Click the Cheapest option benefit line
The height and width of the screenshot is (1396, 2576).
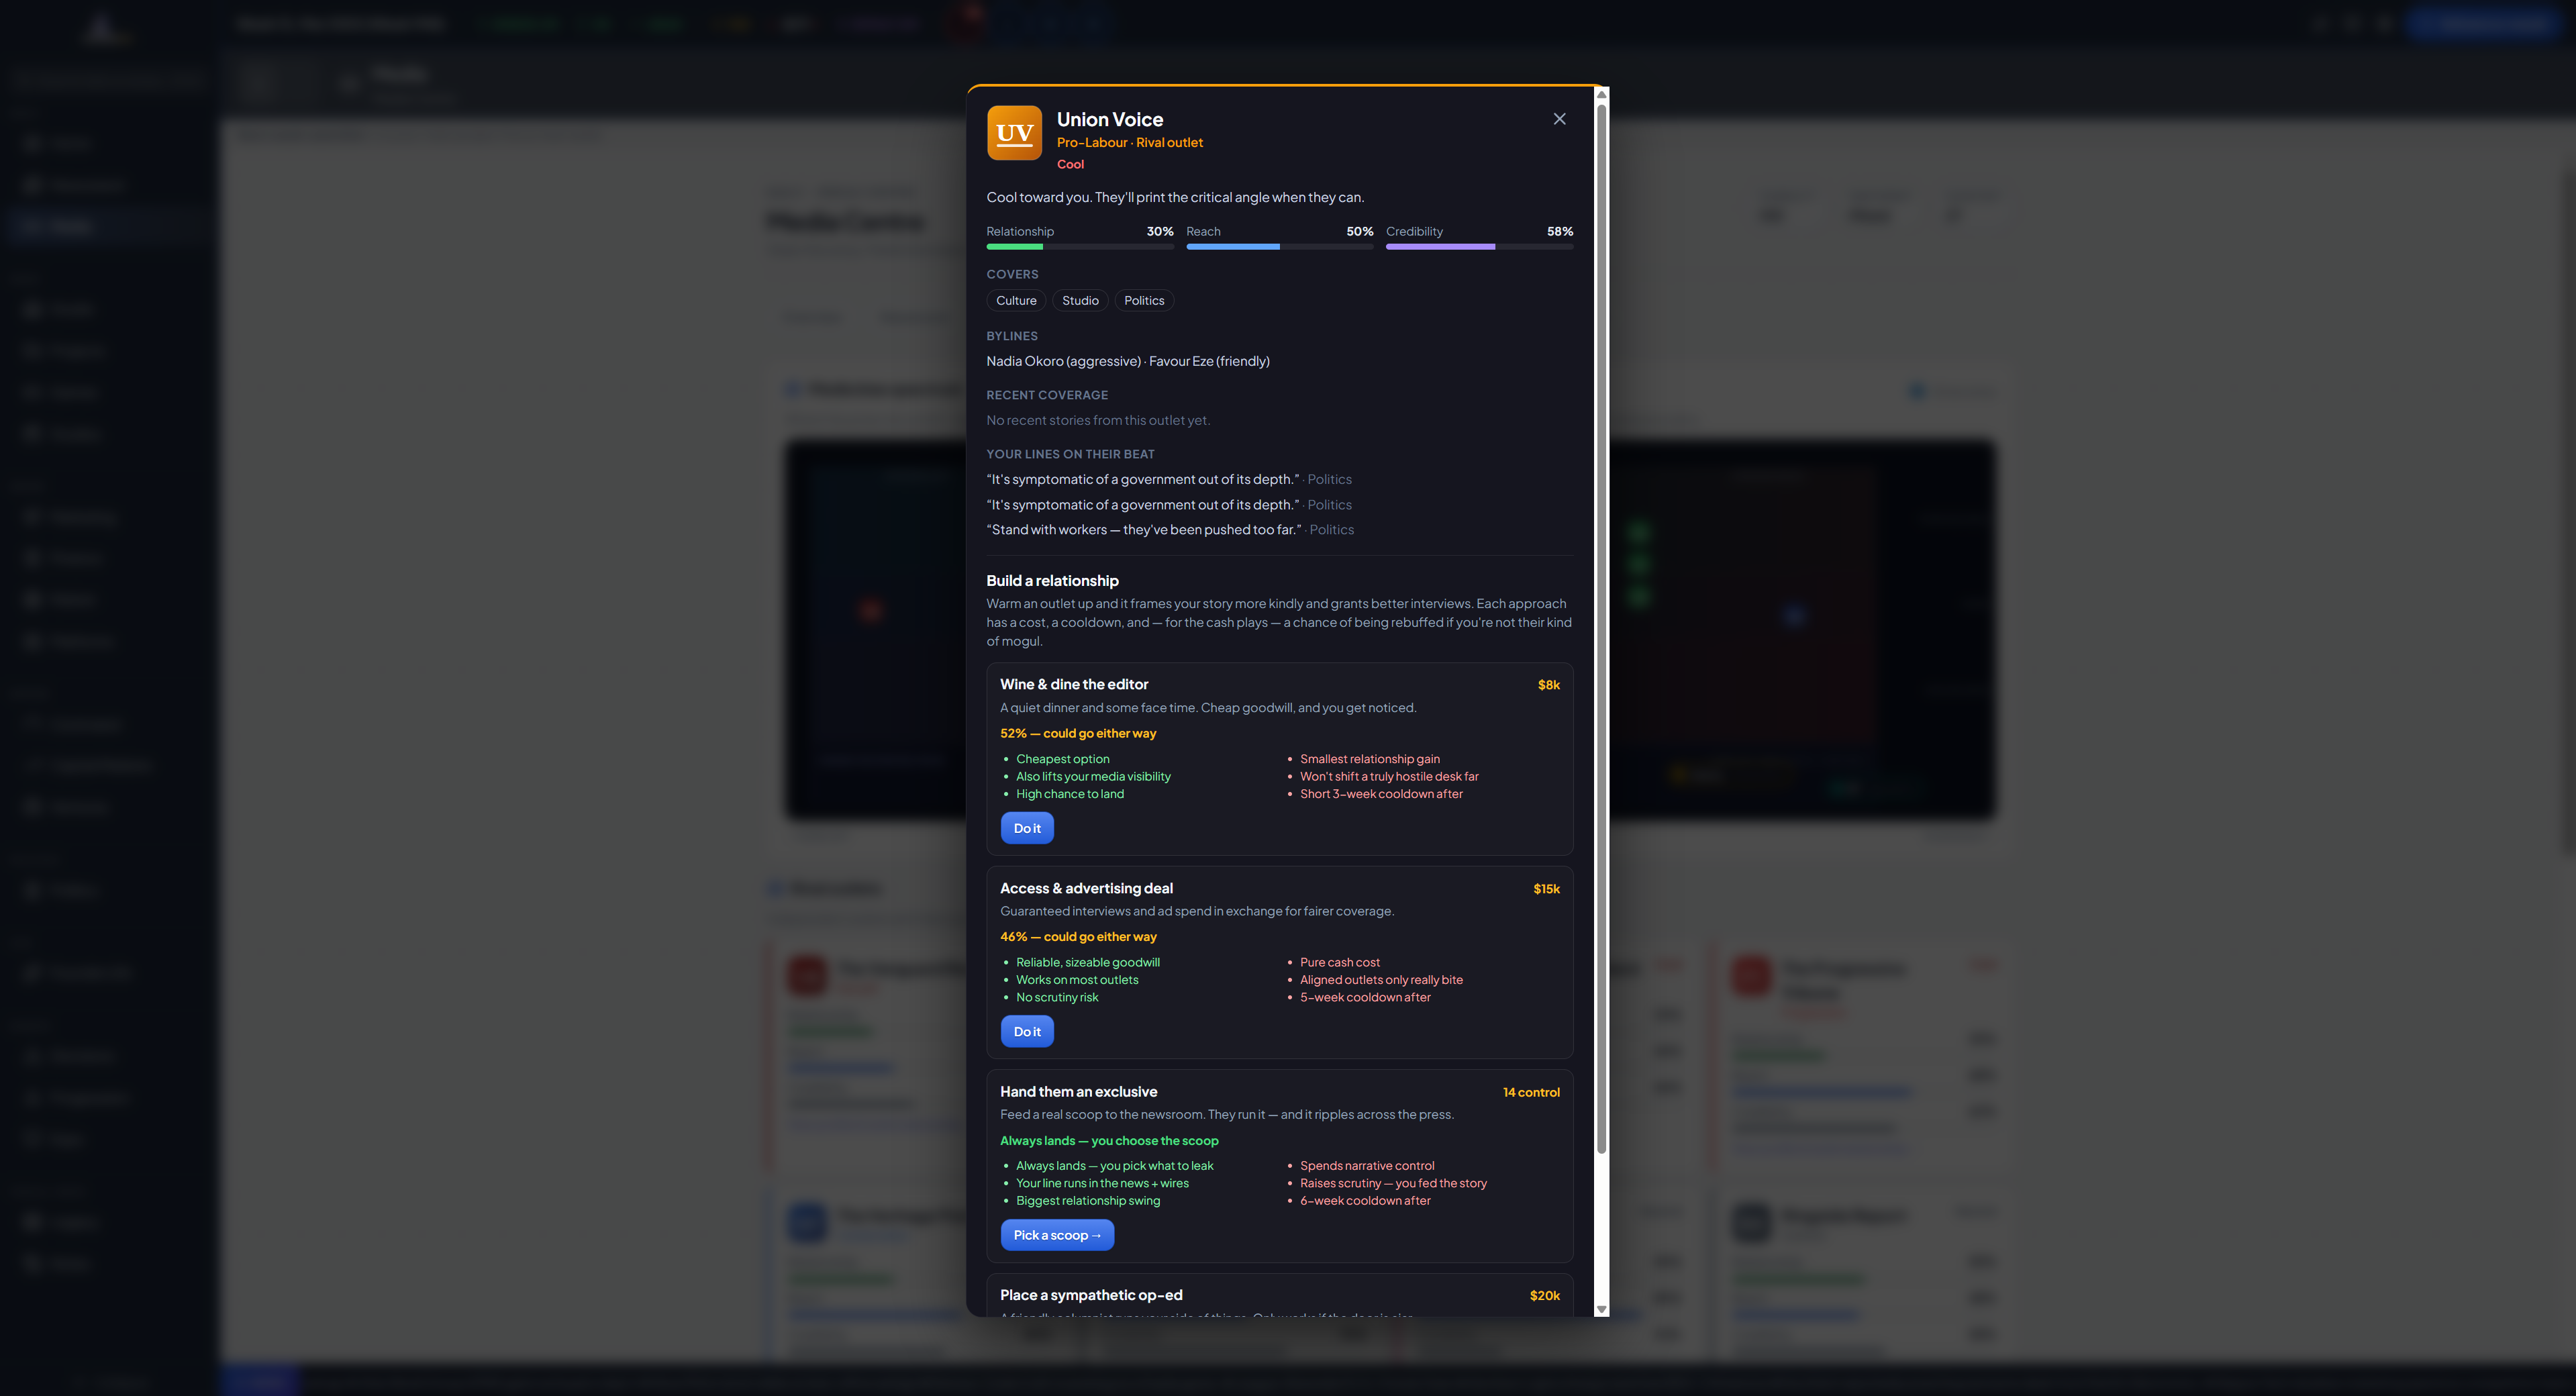click(x=1062, y=759)
